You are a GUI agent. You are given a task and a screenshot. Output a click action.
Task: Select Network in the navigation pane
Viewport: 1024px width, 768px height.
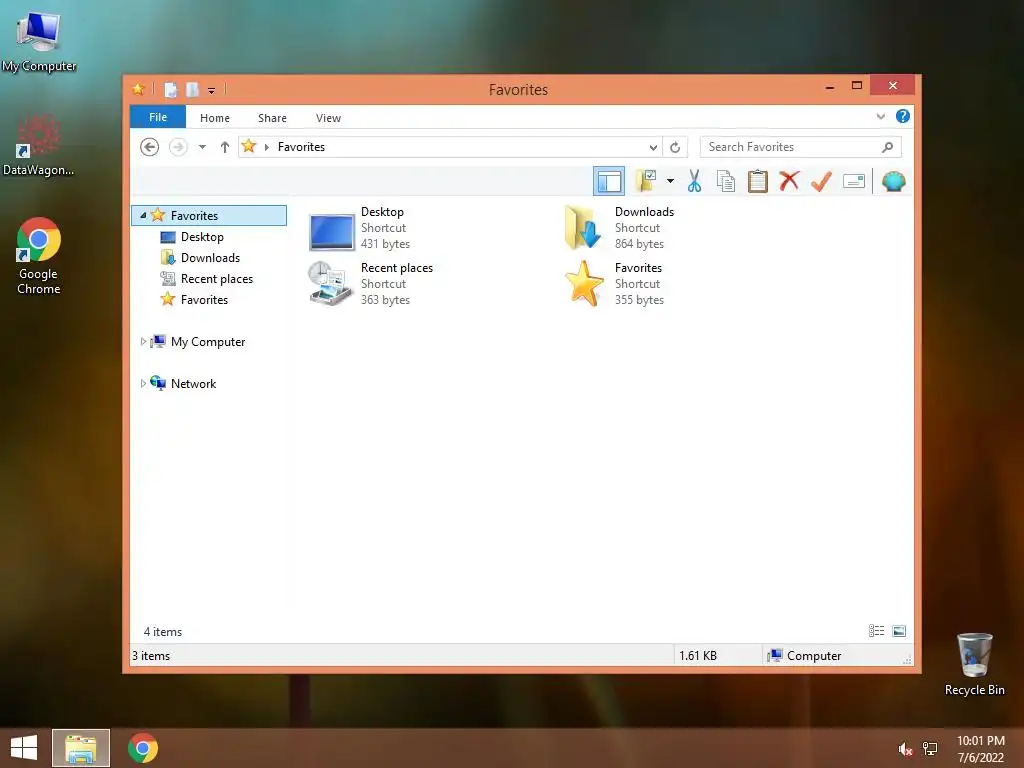pos(193,383)
